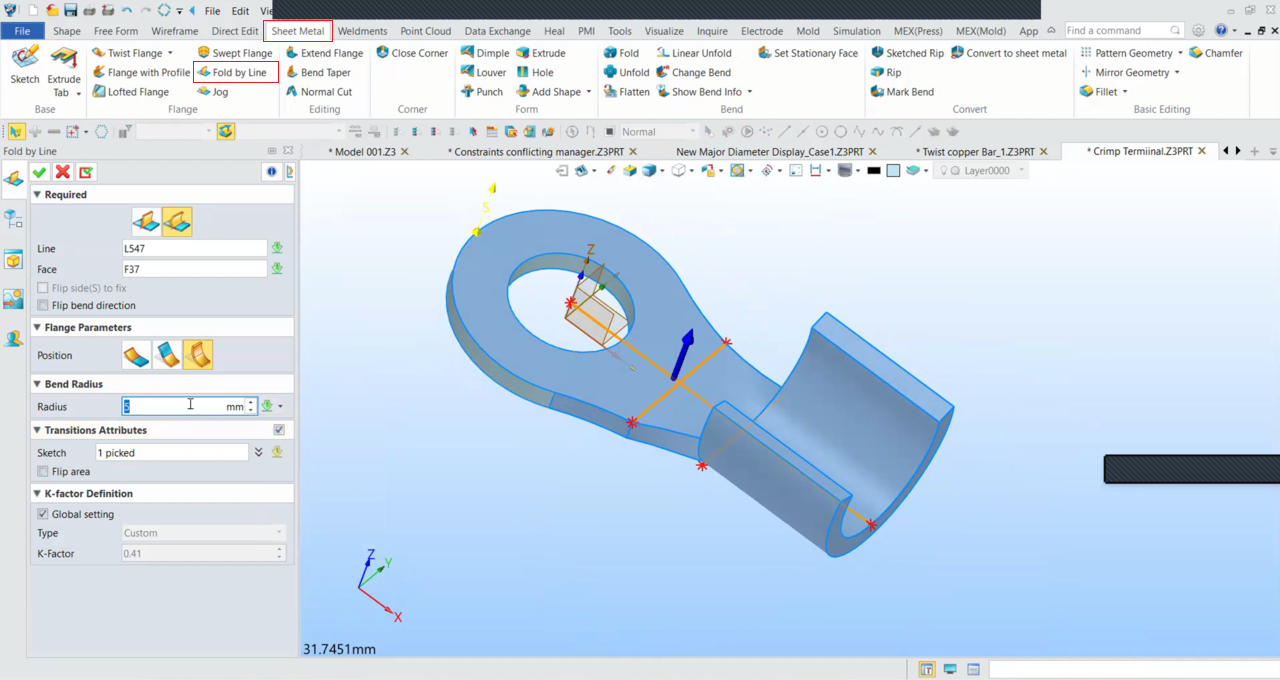This screenshot has height=680, width=1280.
Task: Click the Flatten bend tool
Action: [x=626, y=92]
